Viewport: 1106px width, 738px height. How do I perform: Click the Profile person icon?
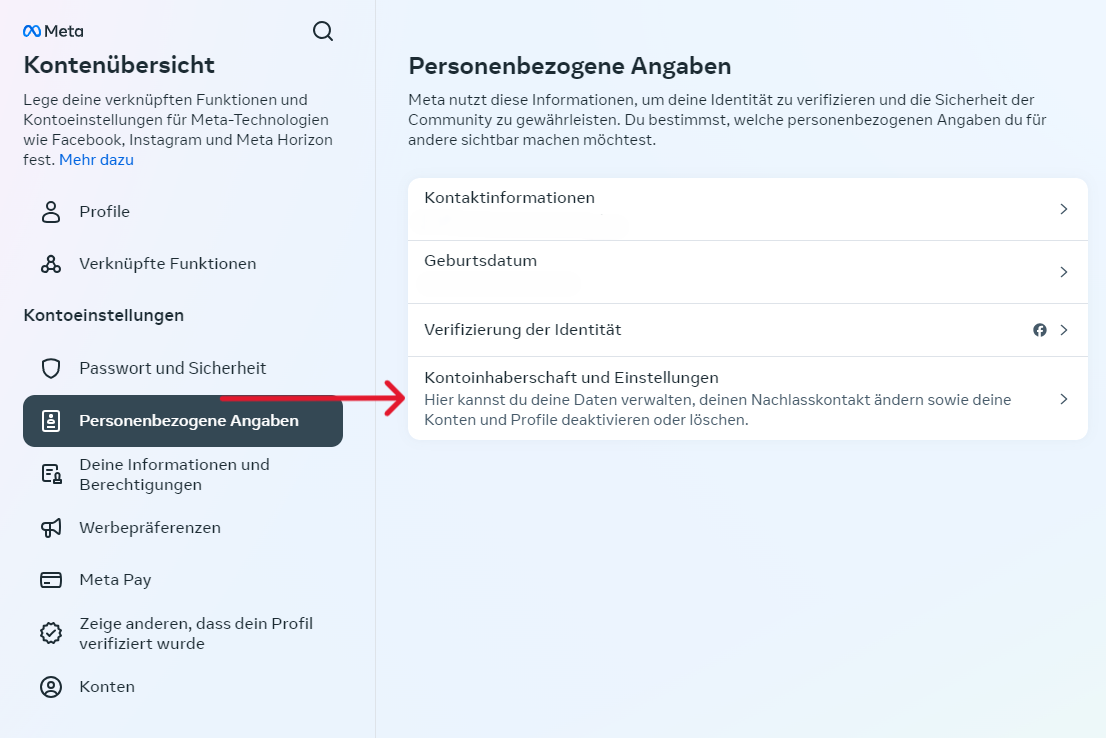[x=51, y=212]
